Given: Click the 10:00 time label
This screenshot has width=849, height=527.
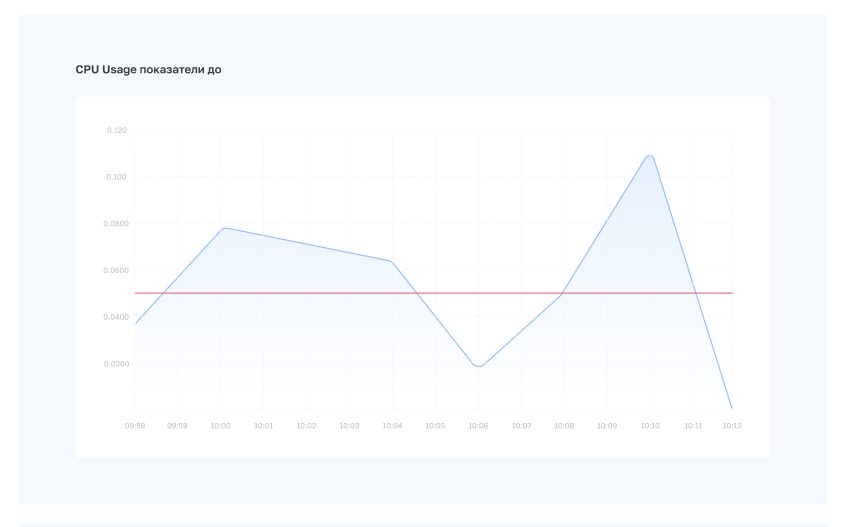Looking at the screenshot, I should [x=220, y=426].
